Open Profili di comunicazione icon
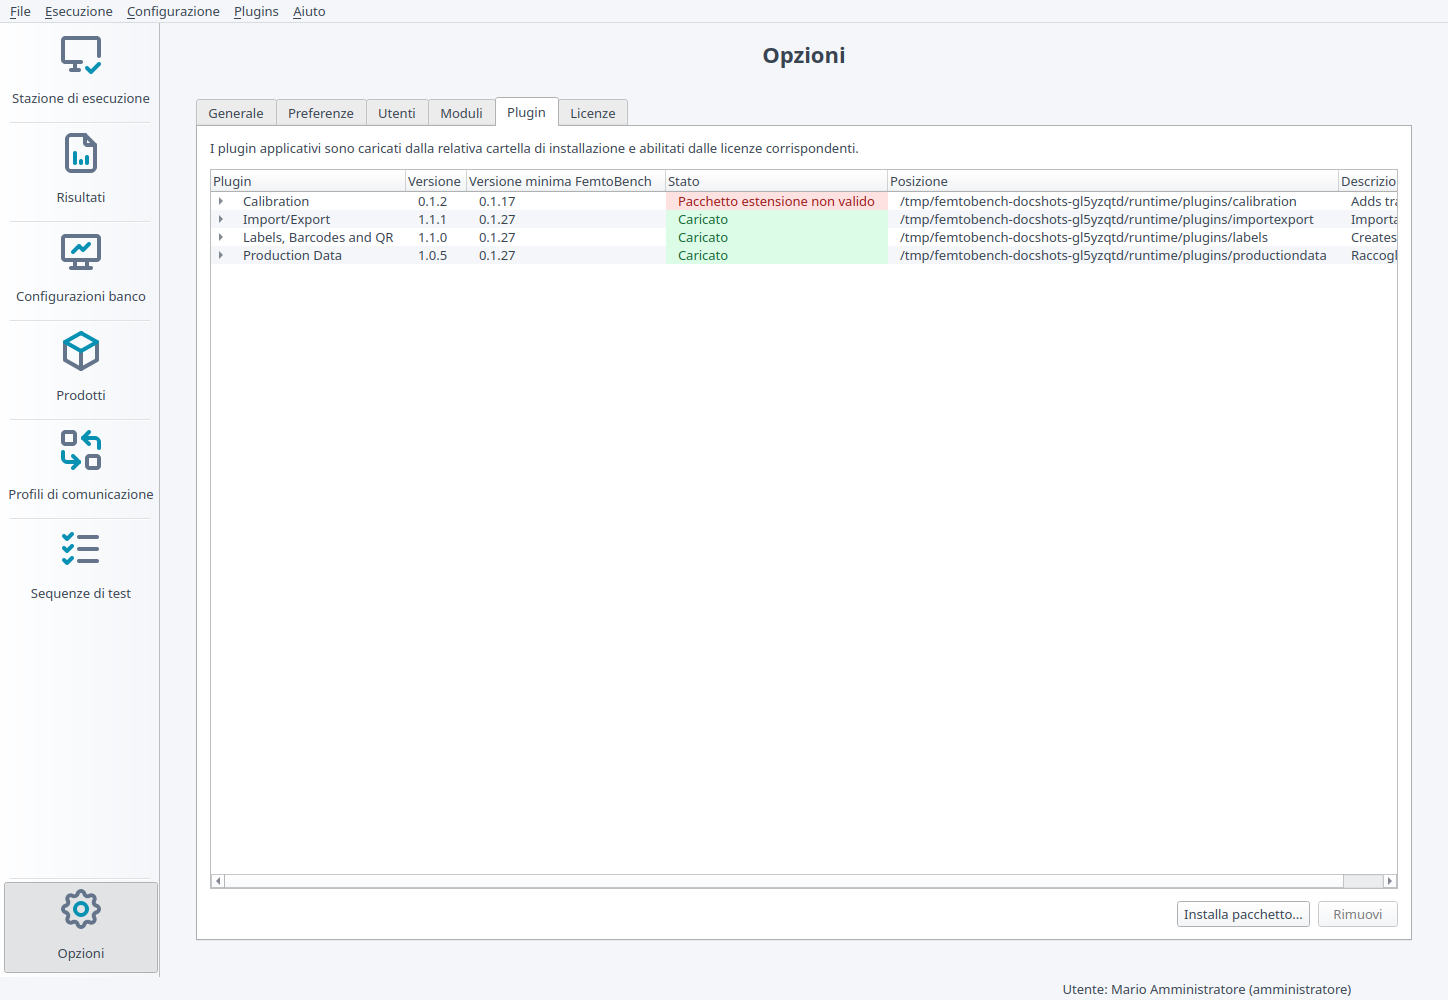This screenshot has height=1000, width=1448. (x=81, y=450)
